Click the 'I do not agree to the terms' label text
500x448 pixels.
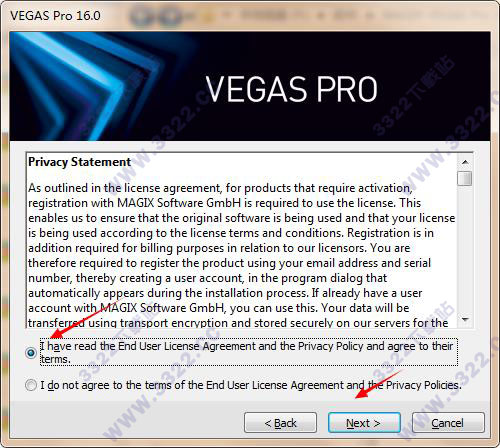(x=251, y=385)
